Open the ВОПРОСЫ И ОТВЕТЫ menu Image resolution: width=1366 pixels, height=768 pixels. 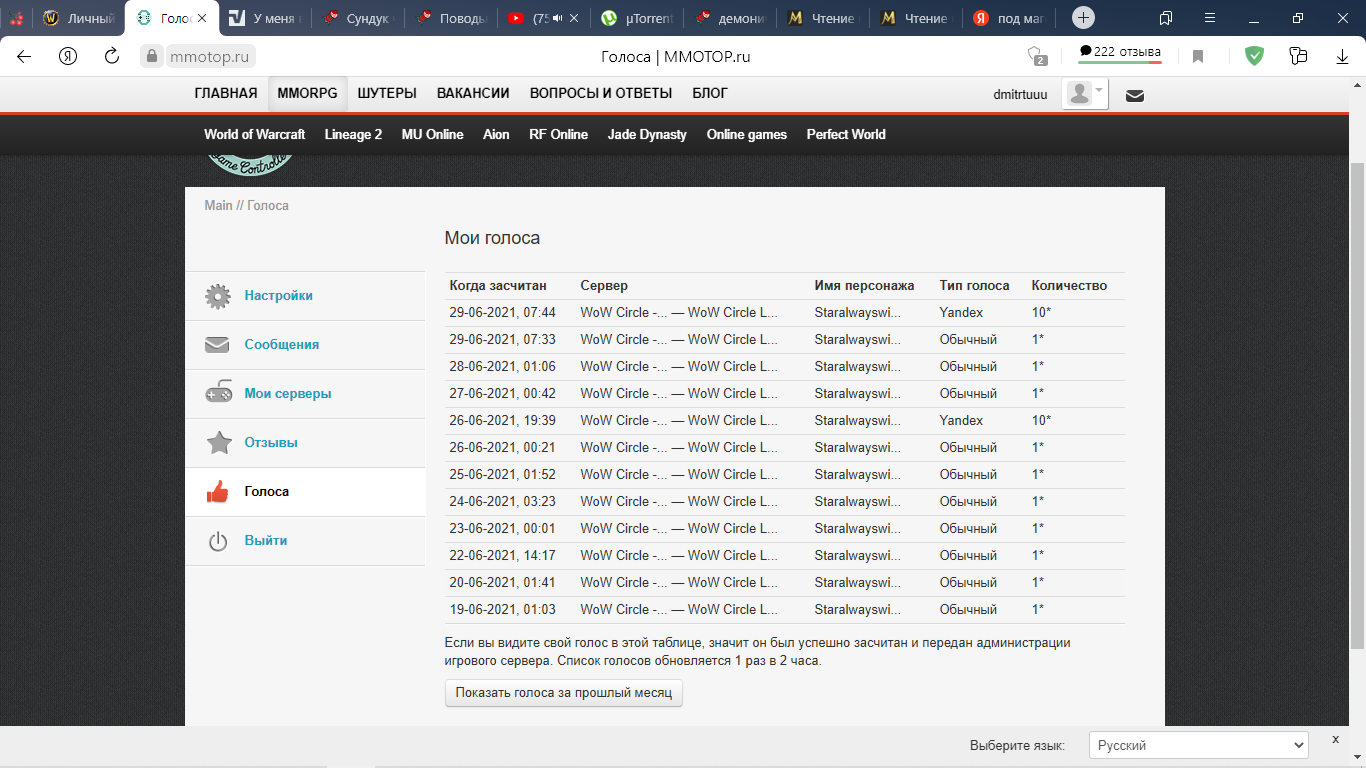601,93
